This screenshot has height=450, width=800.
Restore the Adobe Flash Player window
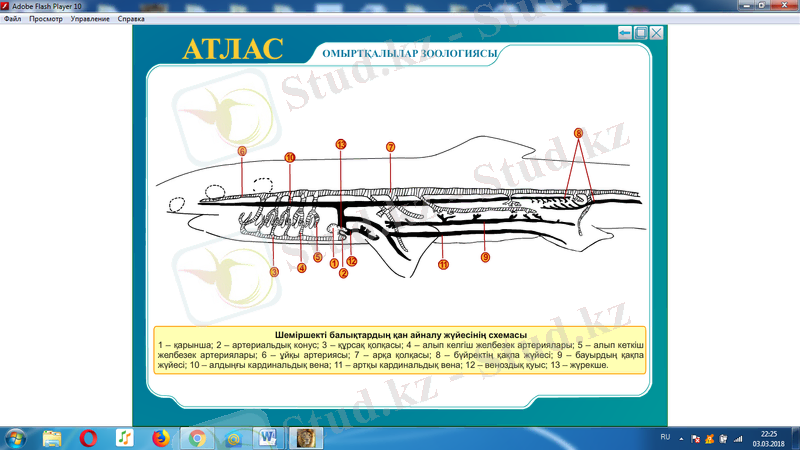pos(762,5)
